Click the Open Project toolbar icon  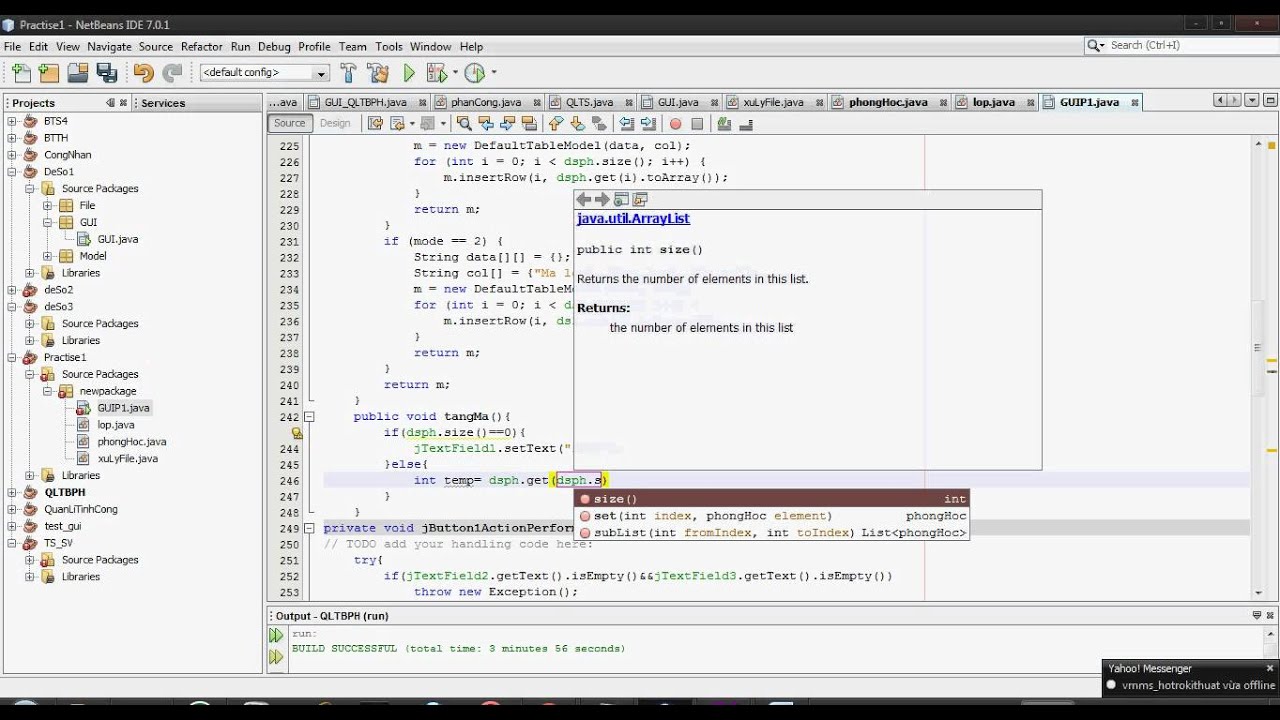(x=78, y=72)
